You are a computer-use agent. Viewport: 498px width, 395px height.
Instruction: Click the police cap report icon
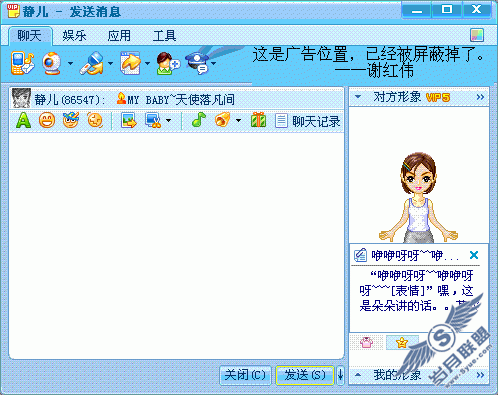(x=197, y=63)
